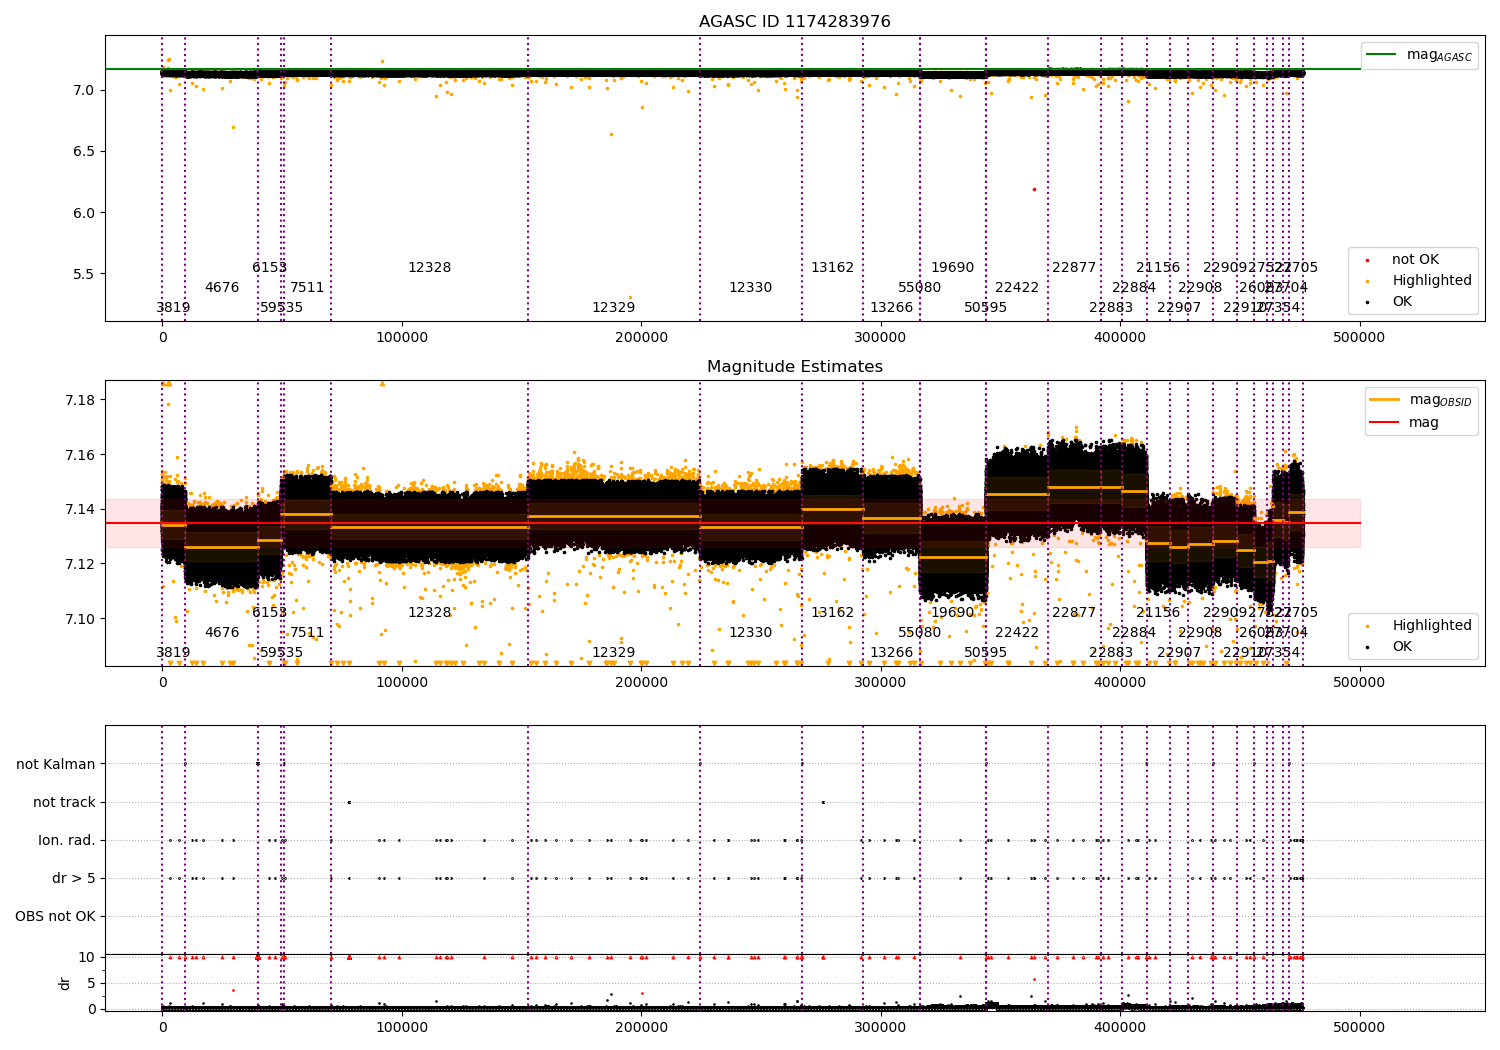The width and height of the screenshot is (1500, 1050).
Task: Click OBSID label 22422 in the top plot
Action: click(1017, 288)
